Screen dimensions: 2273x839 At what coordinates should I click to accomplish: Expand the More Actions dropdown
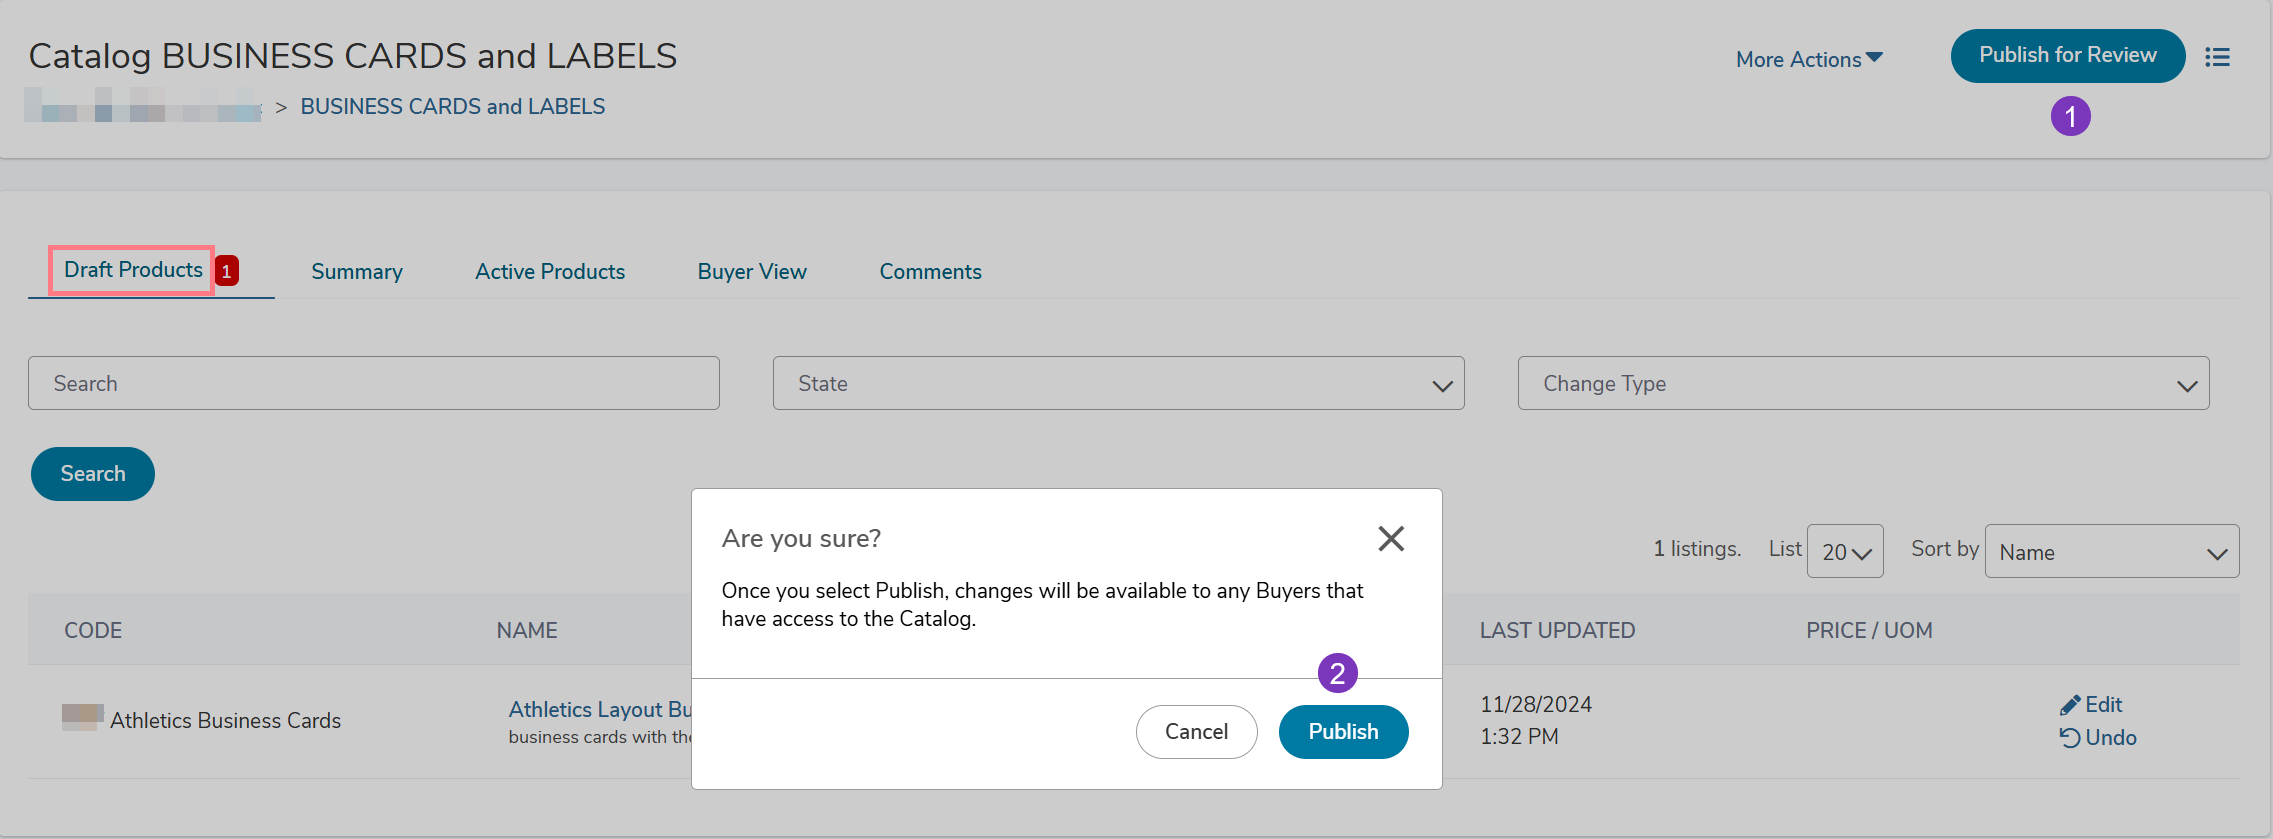(1808, 59)
